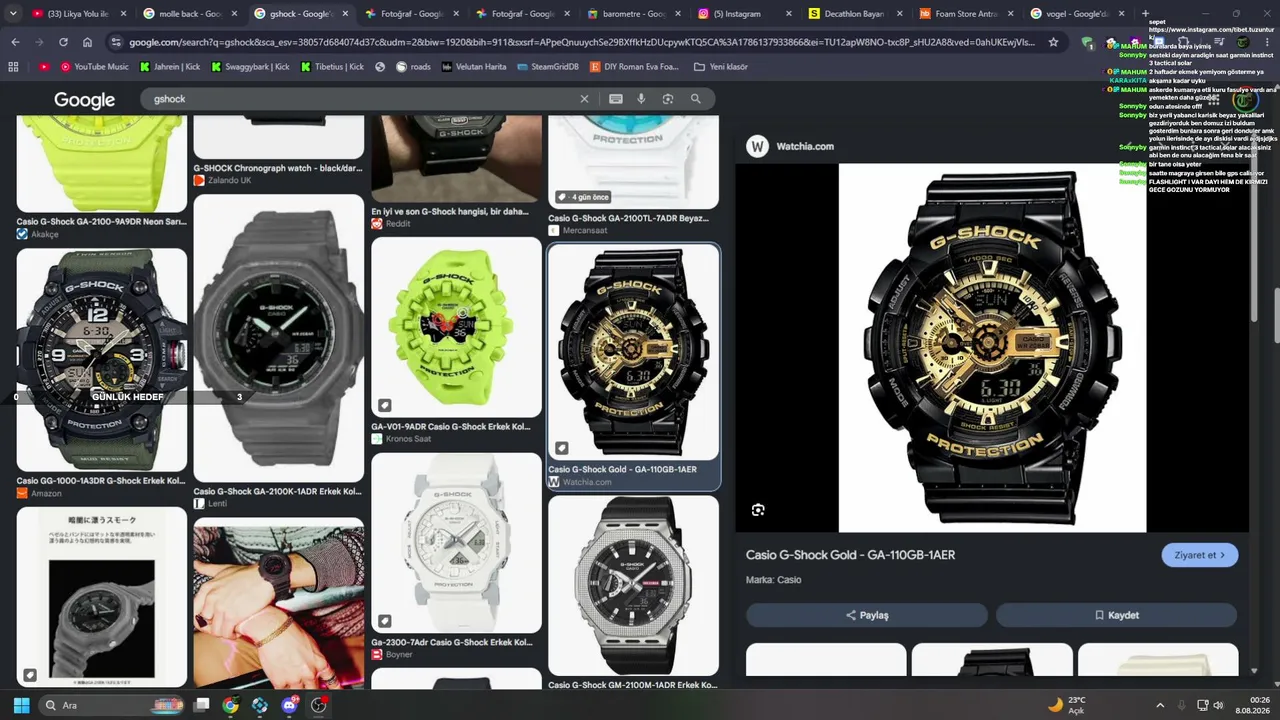The height and width of the screenshot is (720, 1280).
Task: Reload the current Google page
Action: click(63, 42)
